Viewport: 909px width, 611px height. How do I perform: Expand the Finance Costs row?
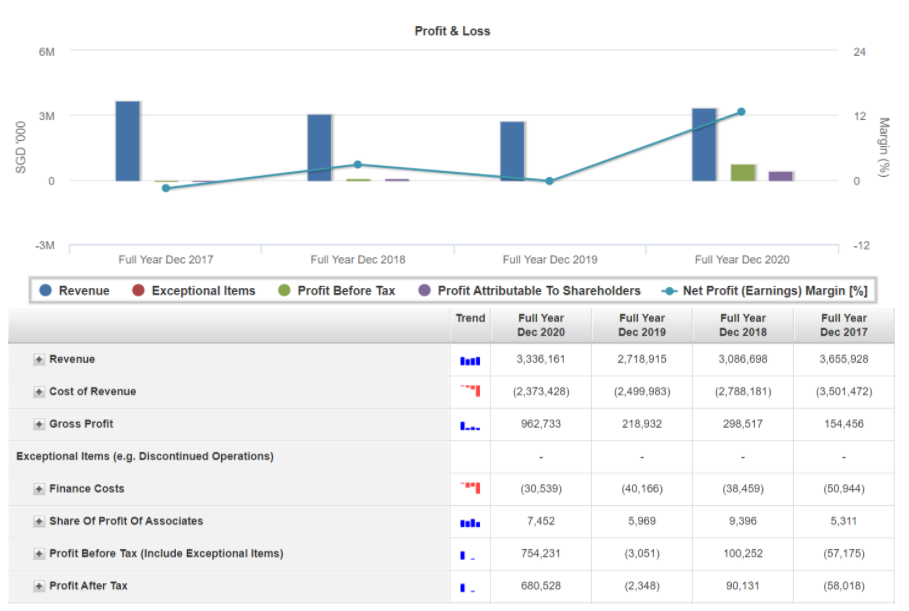(39, 489)
